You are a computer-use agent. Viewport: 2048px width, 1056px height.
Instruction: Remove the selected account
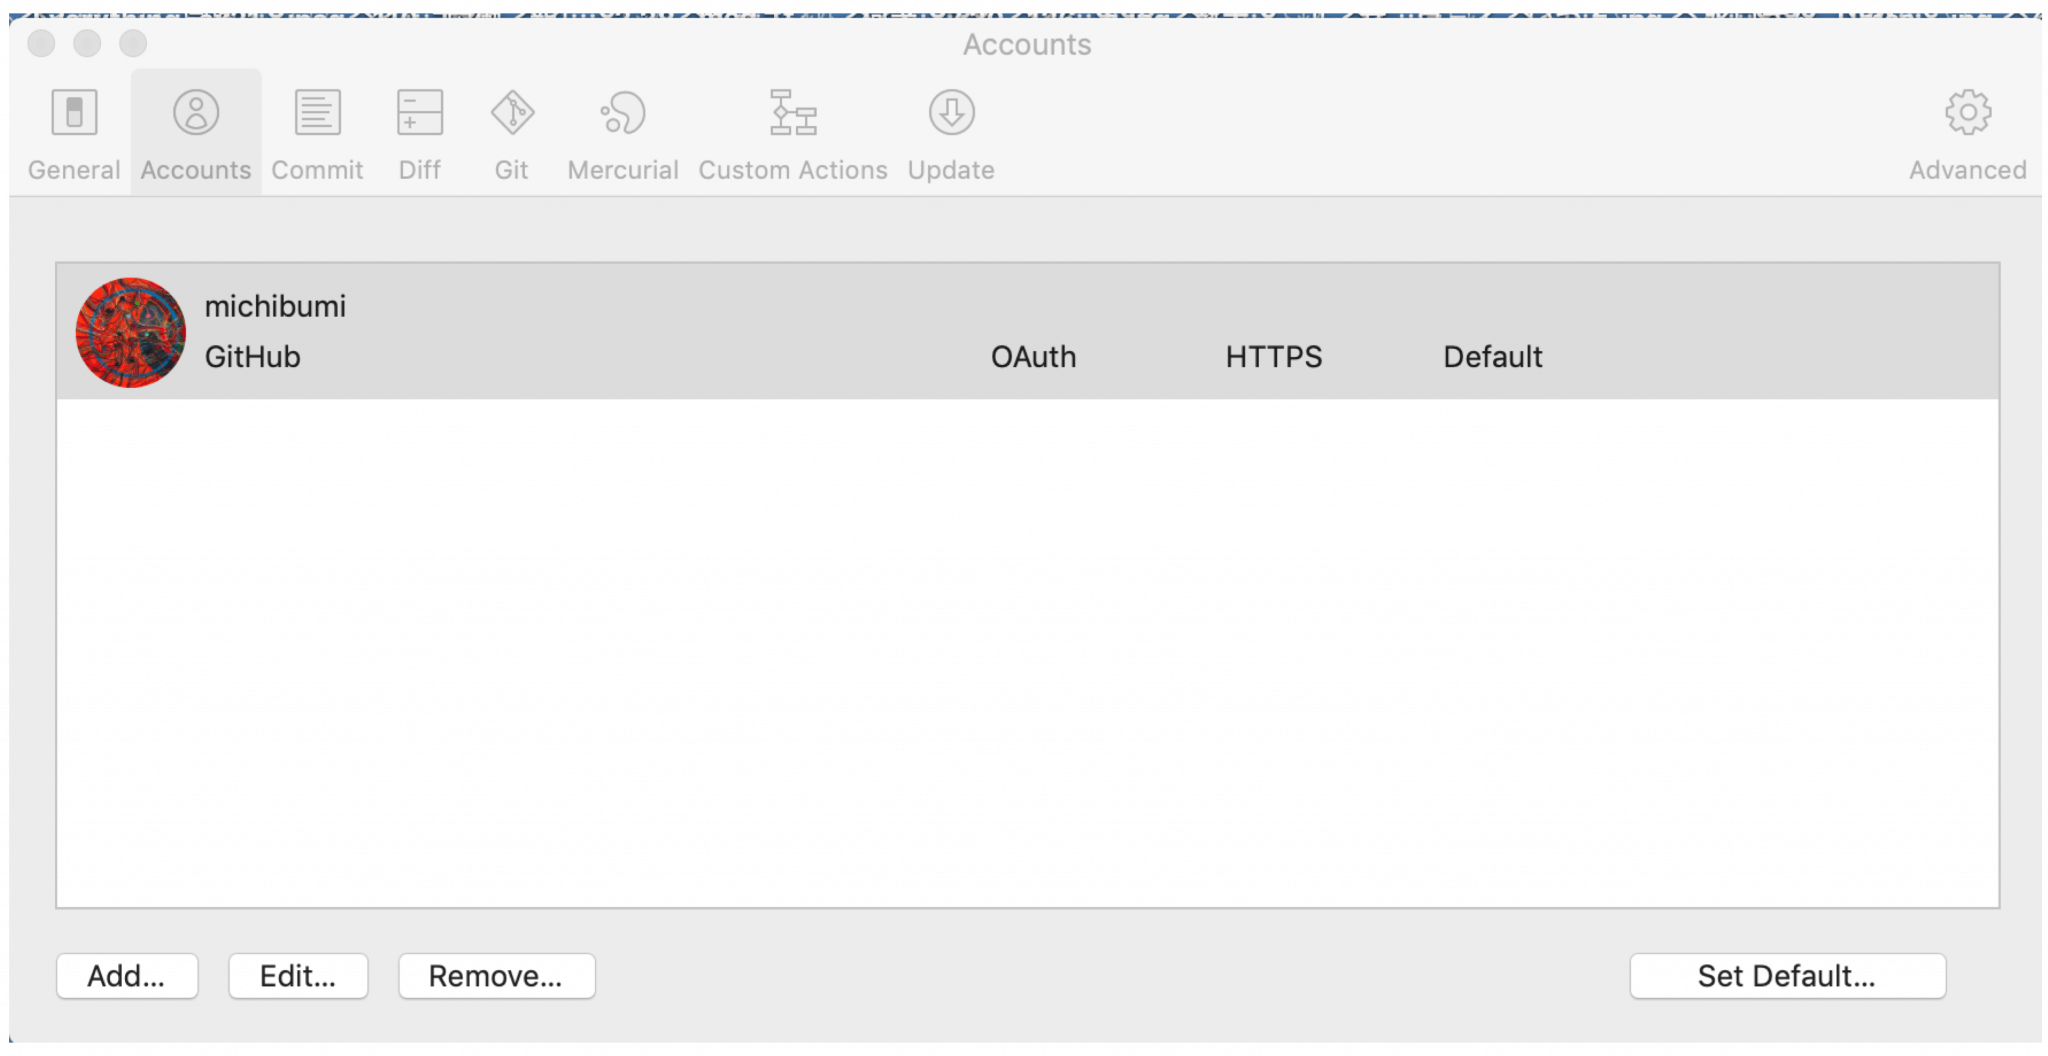497,977
